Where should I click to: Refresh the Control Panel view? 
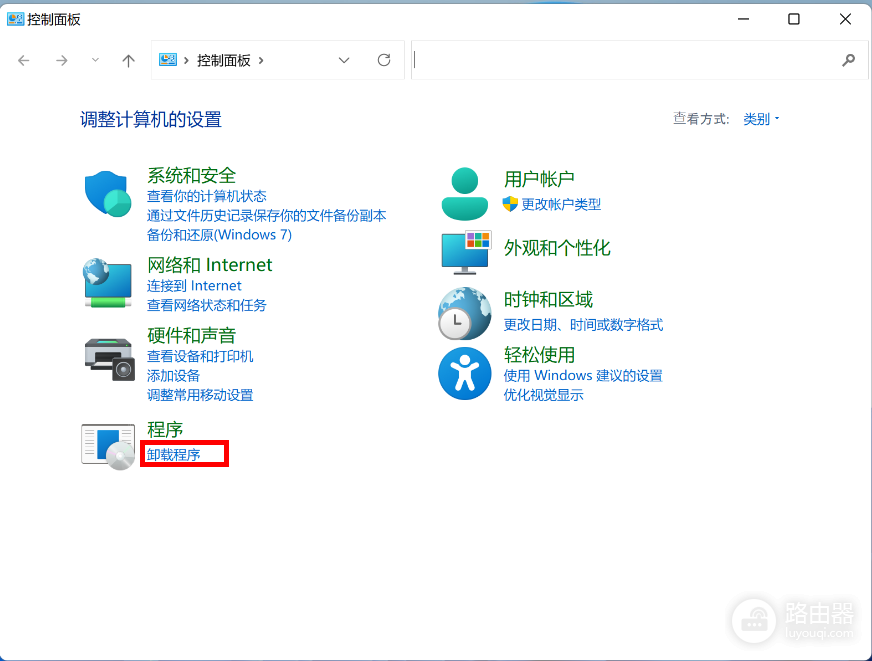(384, 60)
